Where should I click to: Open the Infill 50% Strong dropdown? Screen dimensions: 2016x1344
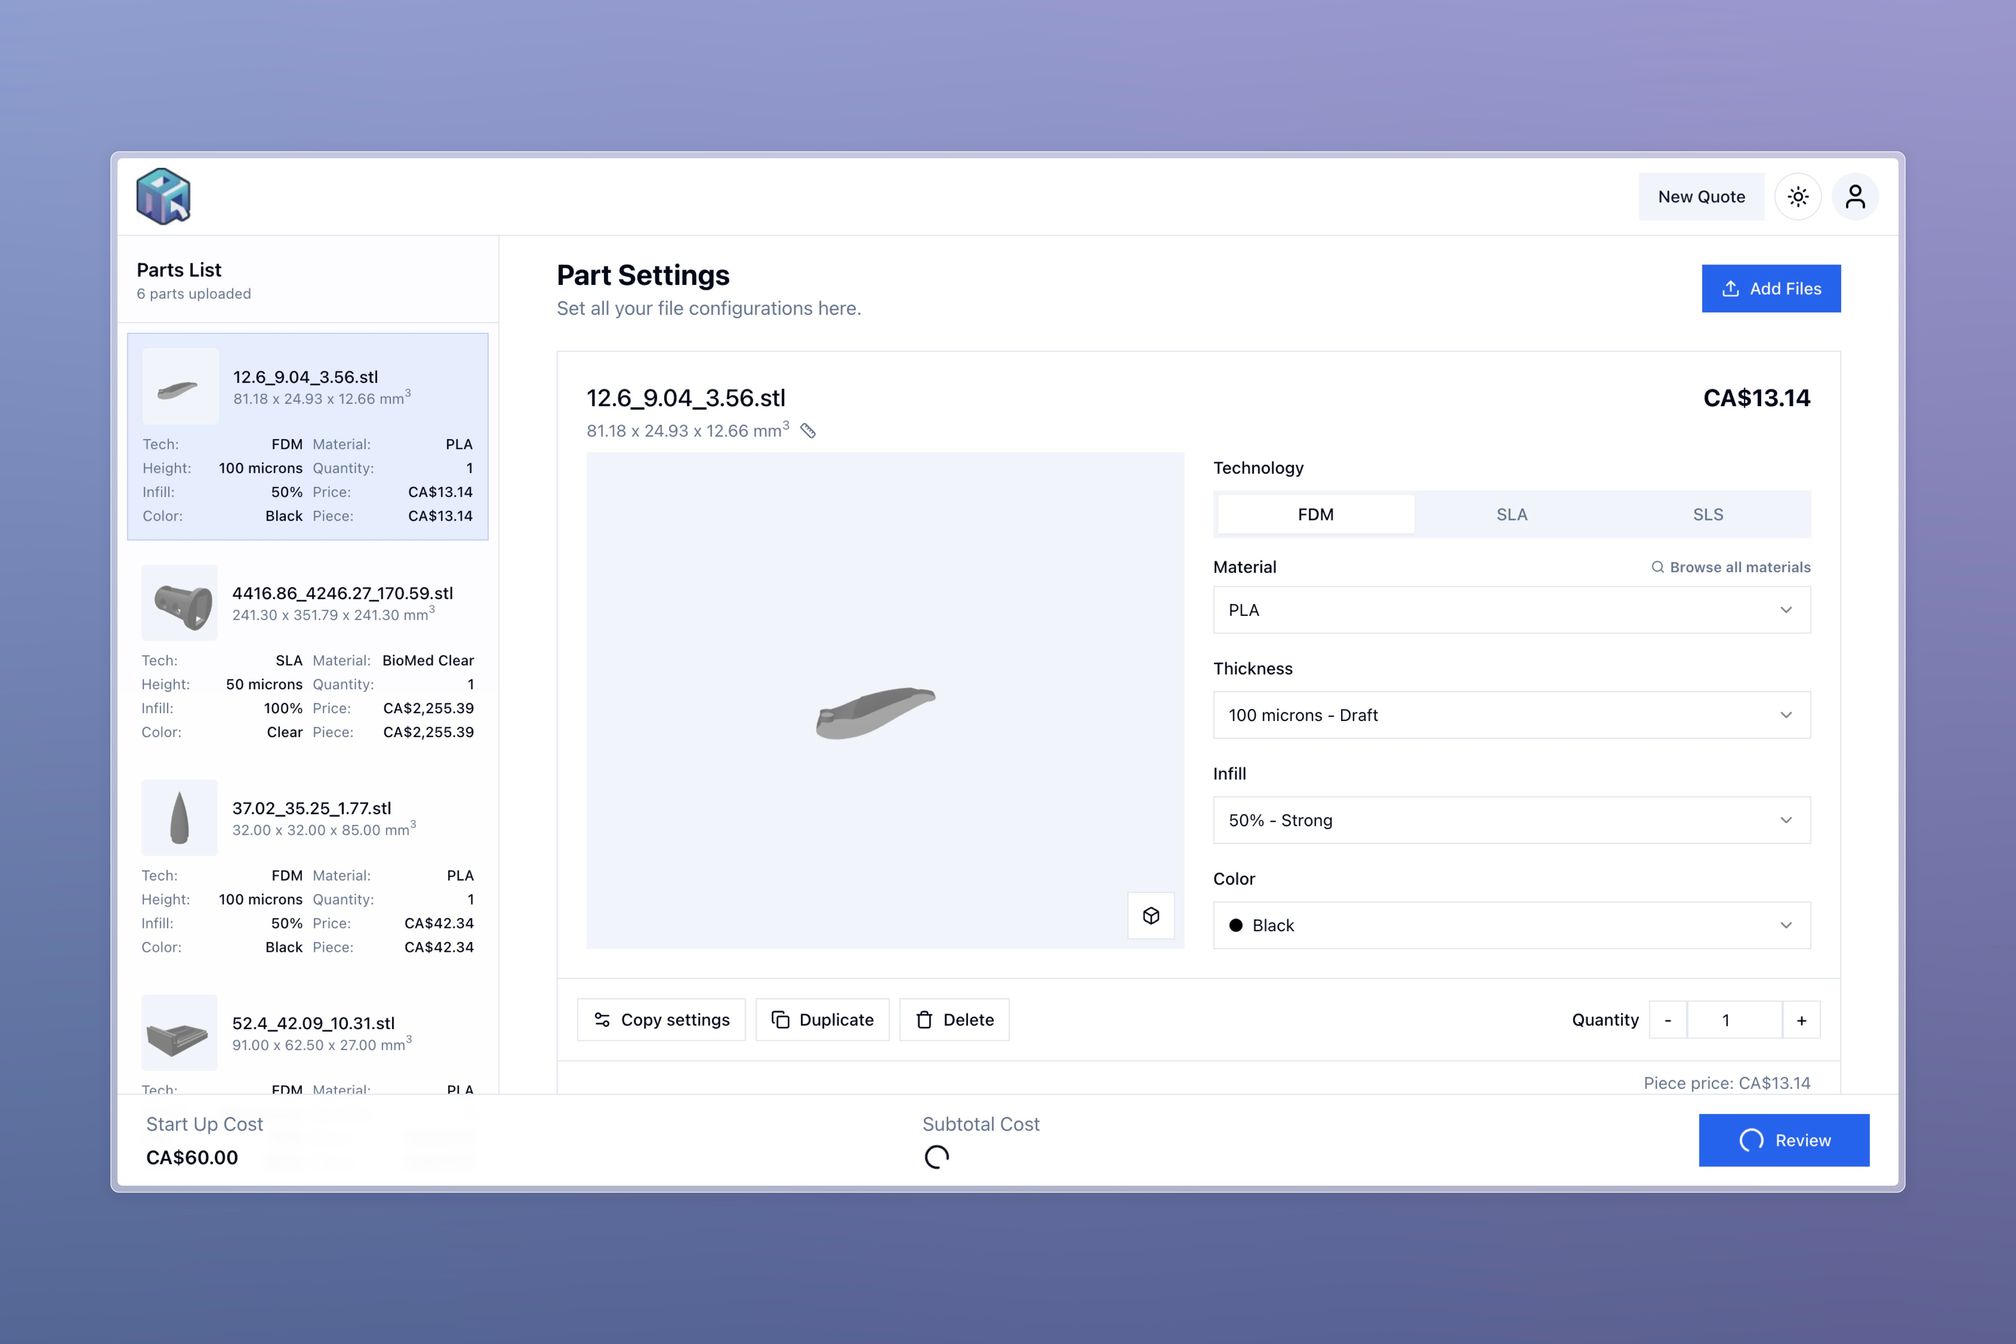[x=1510, y=820]
